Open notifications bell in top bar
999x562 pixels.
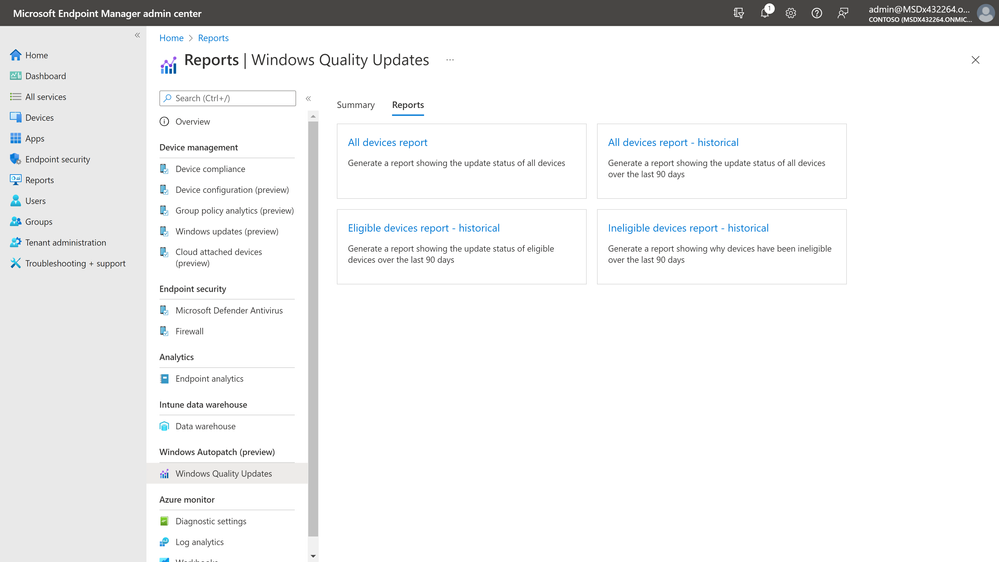(765, 13)
